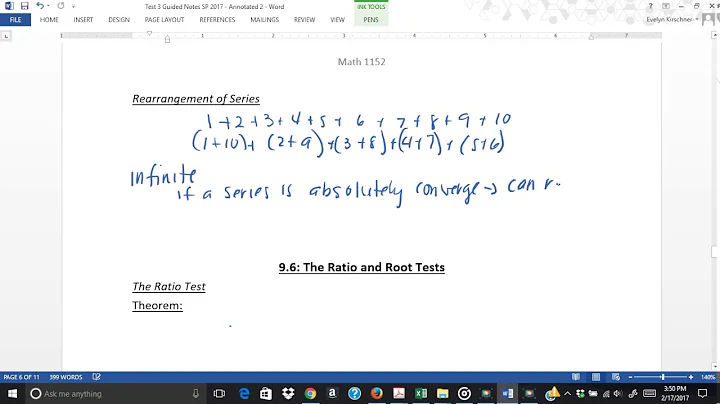Screen dimensions: 720x404
Task: Open the Windows Start menu
Action: (x=12, y=393)
